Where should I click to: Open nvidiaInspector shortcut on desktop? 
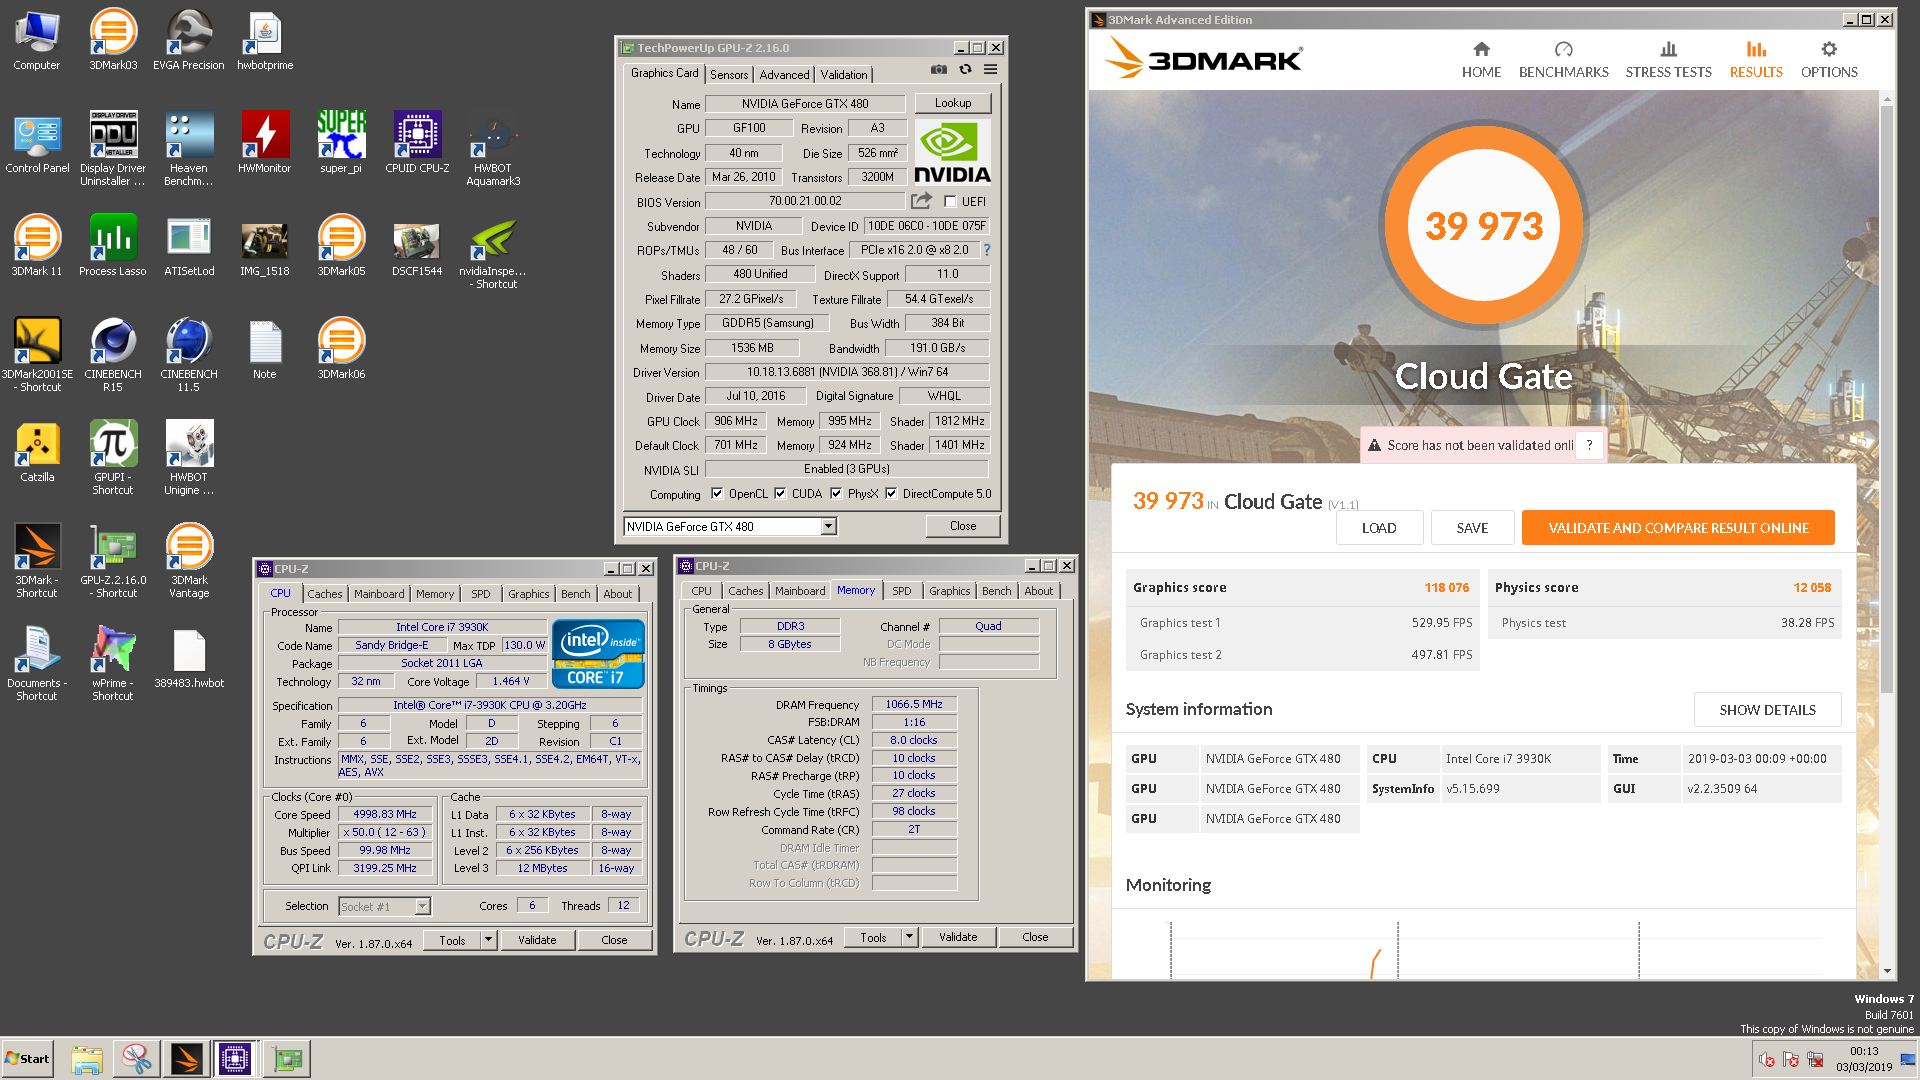[x=493, y=251]
